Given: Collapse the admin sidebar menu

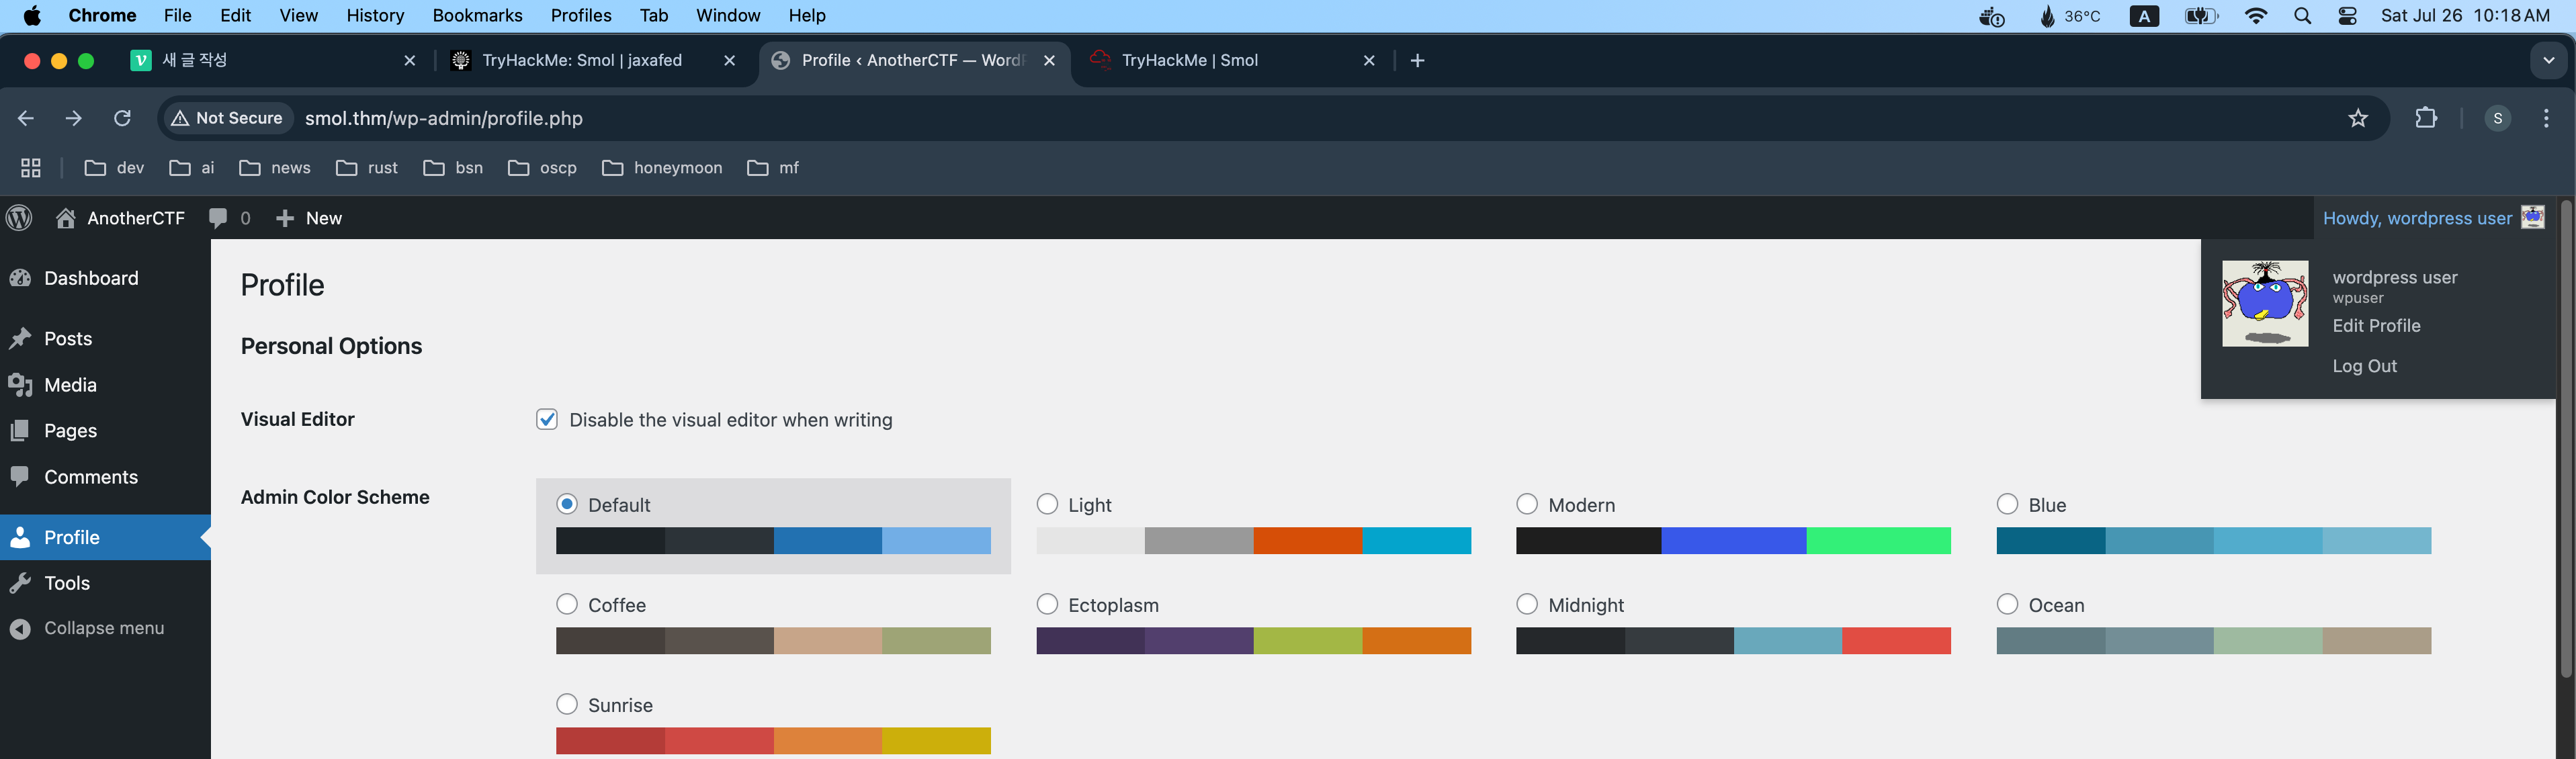Looking at the screenshot, I should (103, 628).
